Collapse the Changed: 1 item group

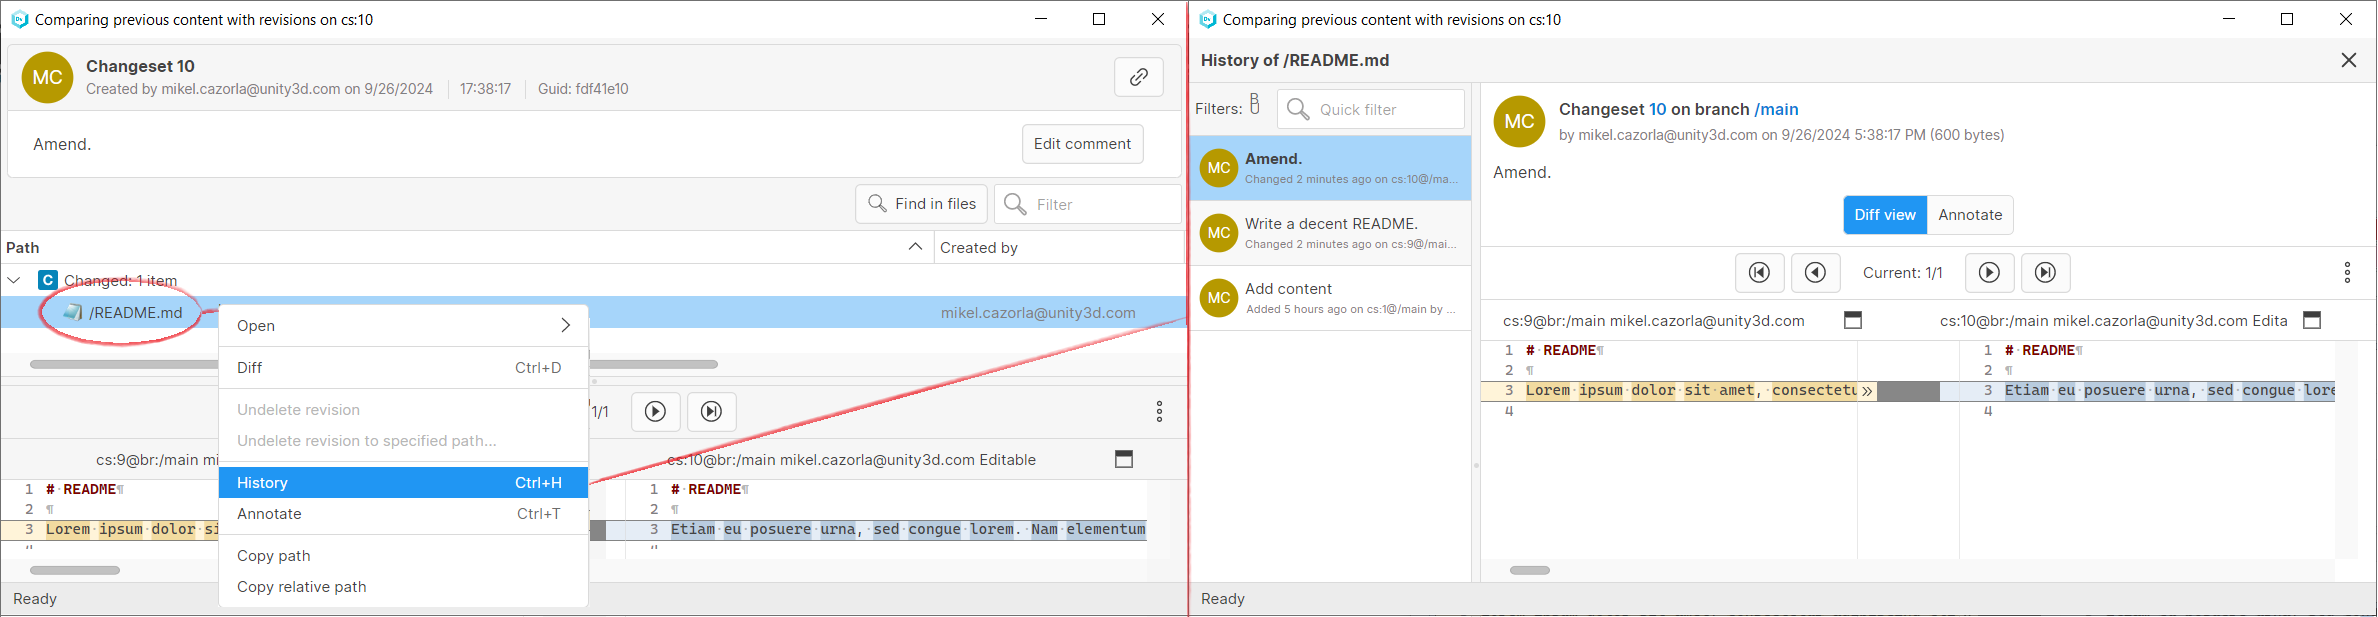[14, 281]
